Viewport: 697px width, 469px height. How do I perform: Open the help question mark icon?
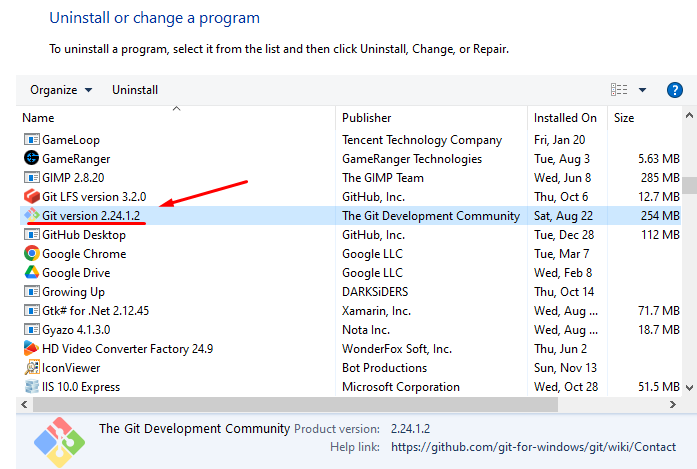click(675, 90)
